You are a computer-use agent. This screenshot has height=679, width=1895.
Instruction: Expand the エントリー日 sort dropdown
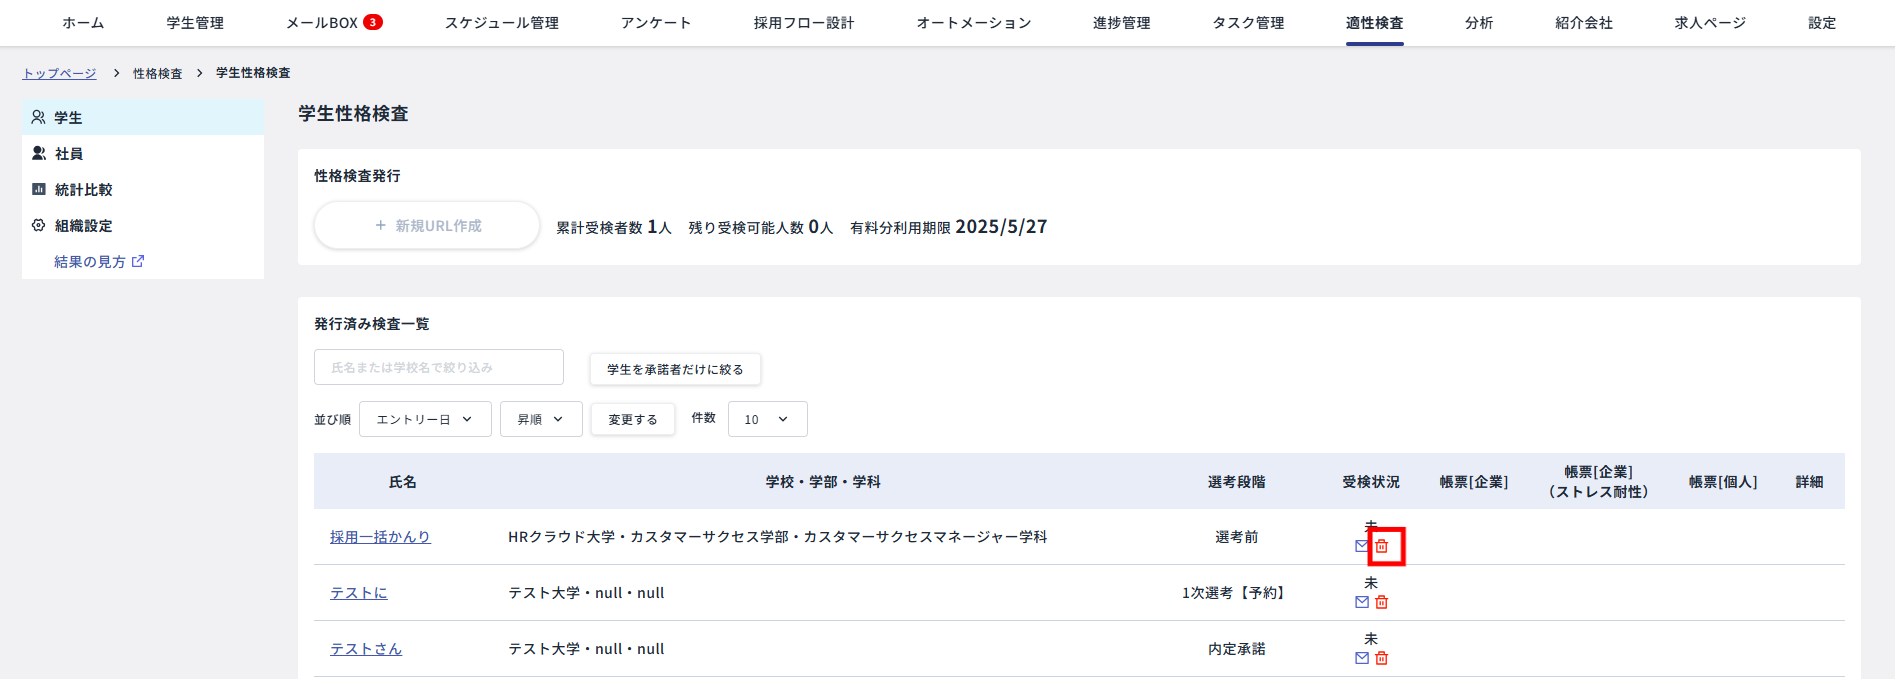(424, 419)
